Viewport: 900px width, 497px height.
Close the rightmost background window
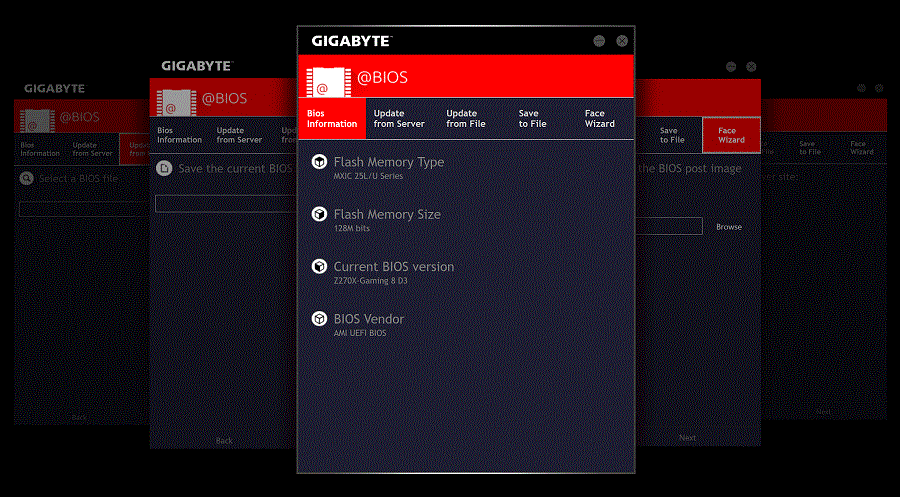coord(879,88)
